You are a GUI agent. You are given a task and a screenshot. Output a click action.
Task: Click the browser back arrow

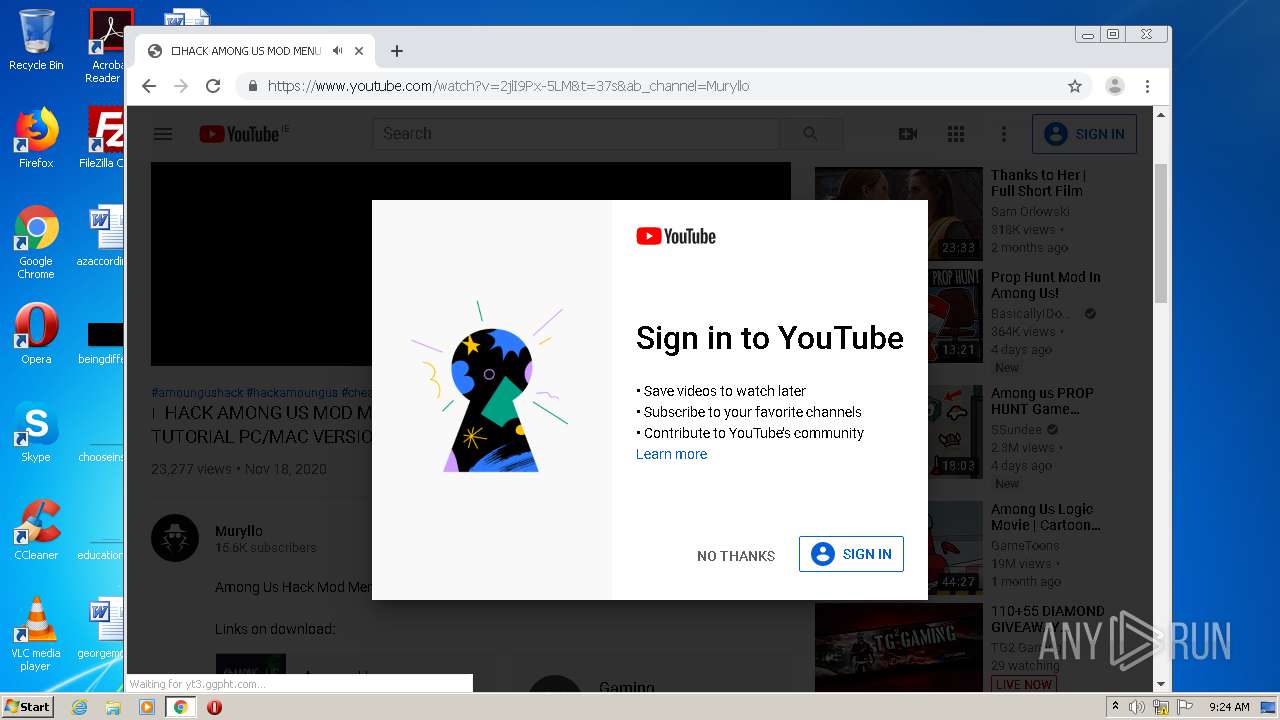[x=149, y=86]
